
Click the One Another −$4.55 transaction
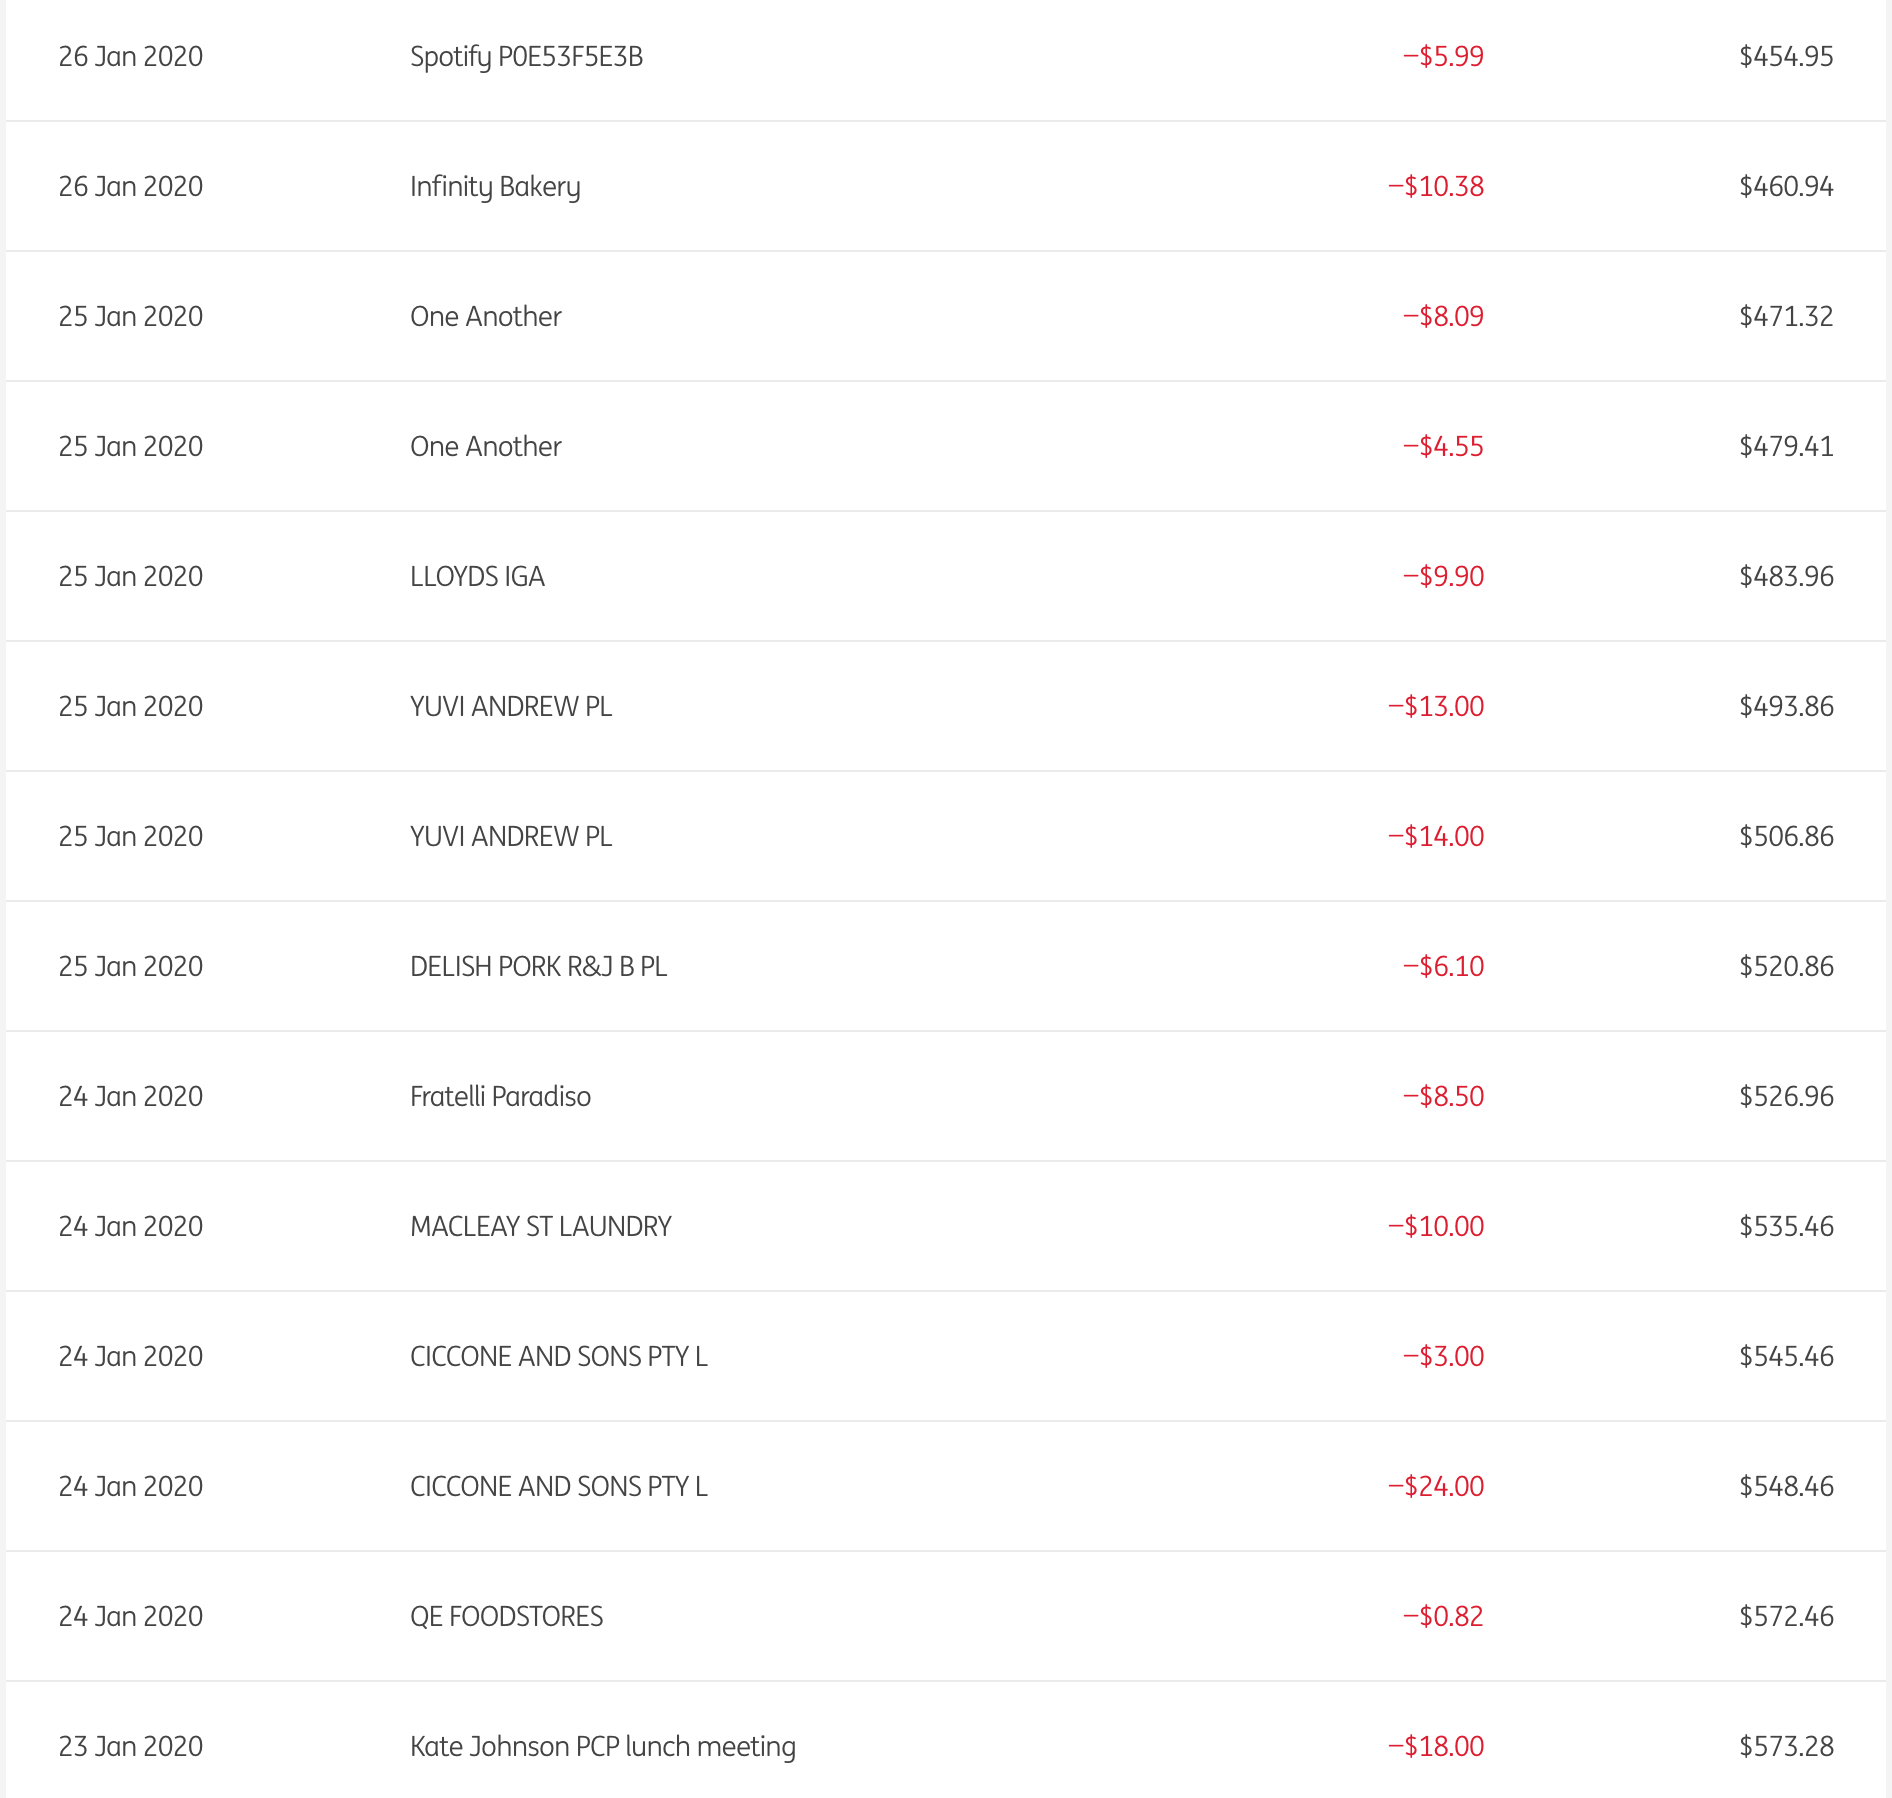(x=486, y=447)
